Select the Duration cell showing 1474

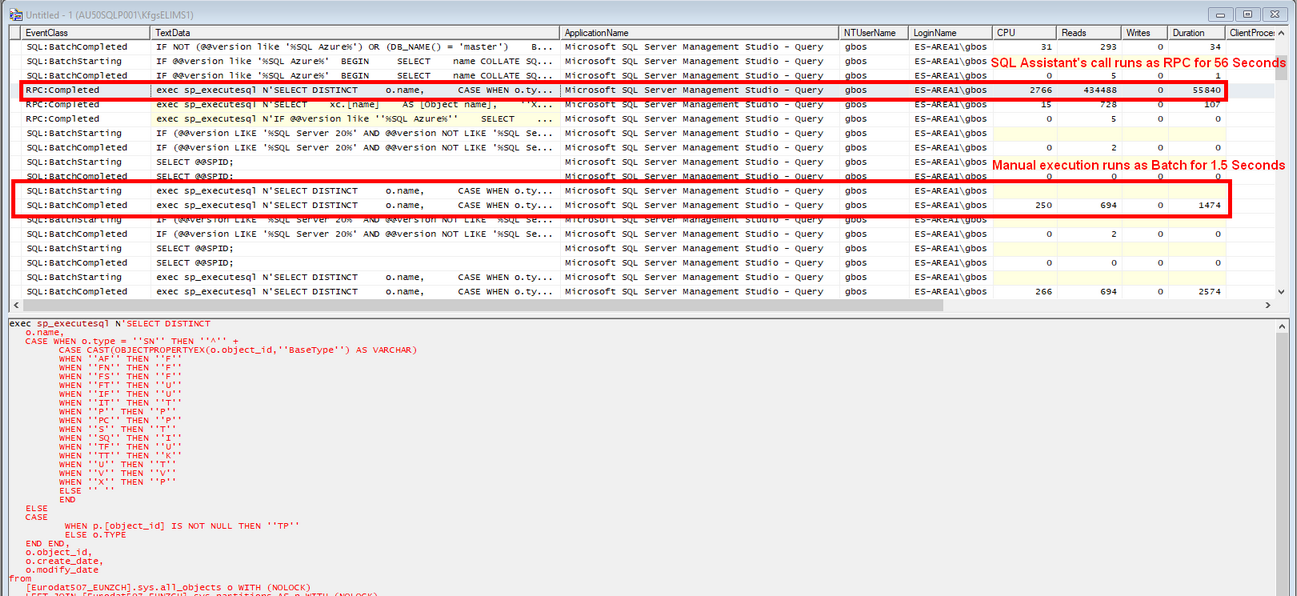(1197, 205)
